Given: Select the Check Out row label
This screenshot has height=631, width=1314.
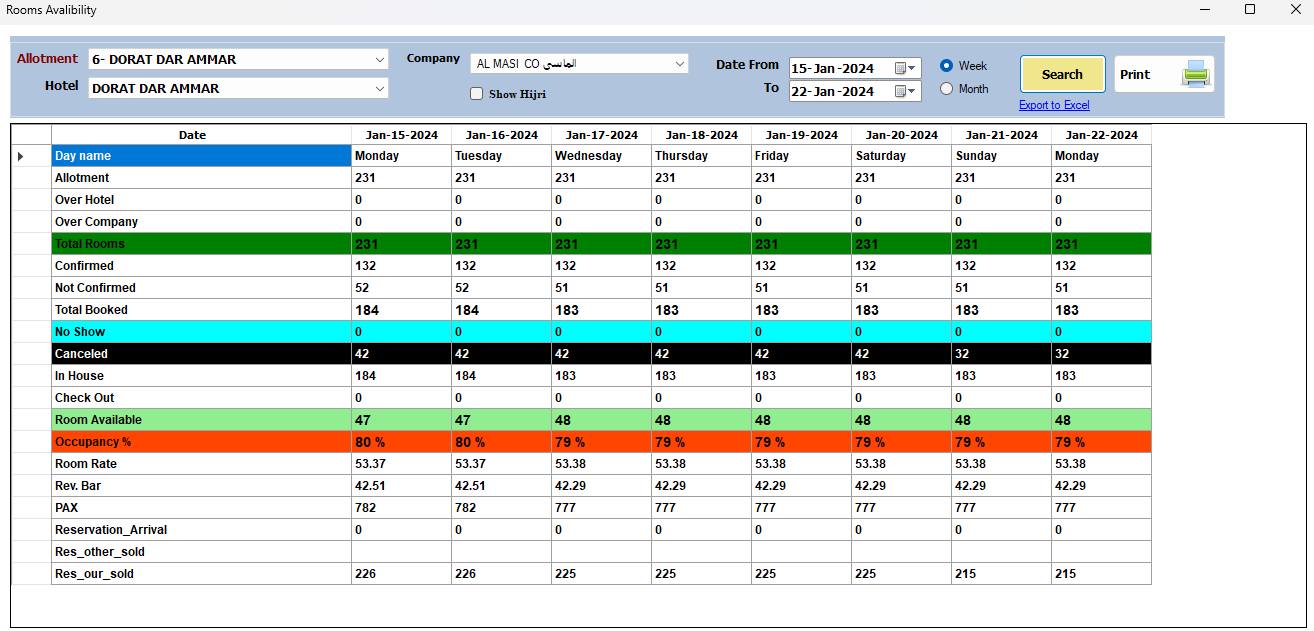Looking at the screenshot, I should tap(201, 398).
